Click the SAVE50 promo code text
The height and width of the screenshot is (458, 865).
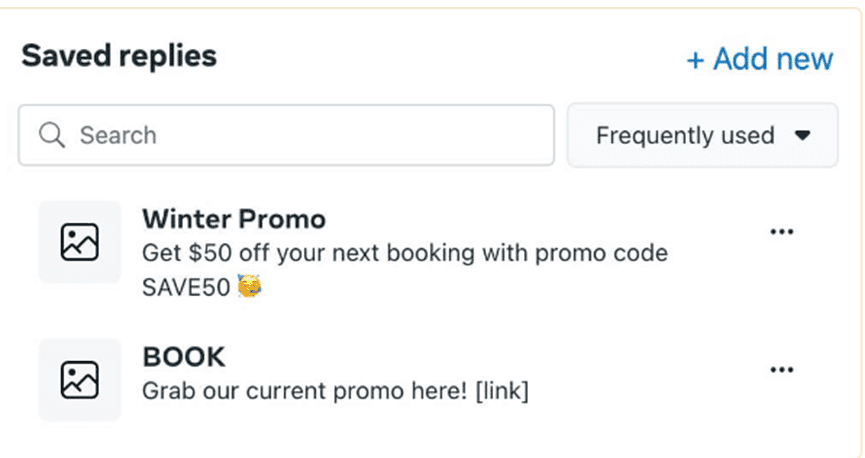[x=186, y=288]
